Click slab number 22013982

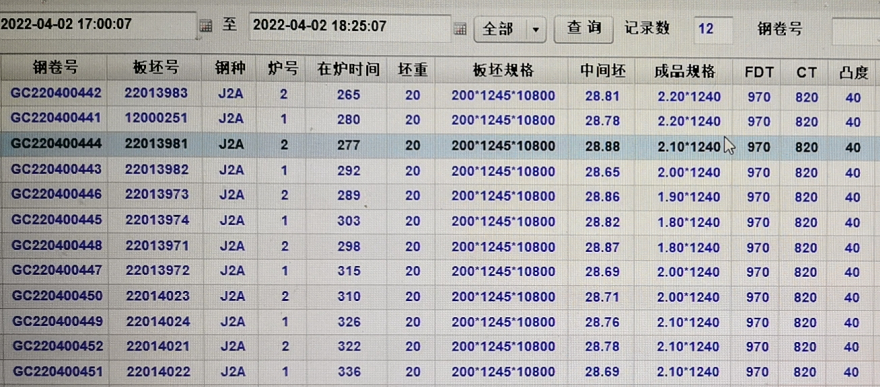coord(157,169)
